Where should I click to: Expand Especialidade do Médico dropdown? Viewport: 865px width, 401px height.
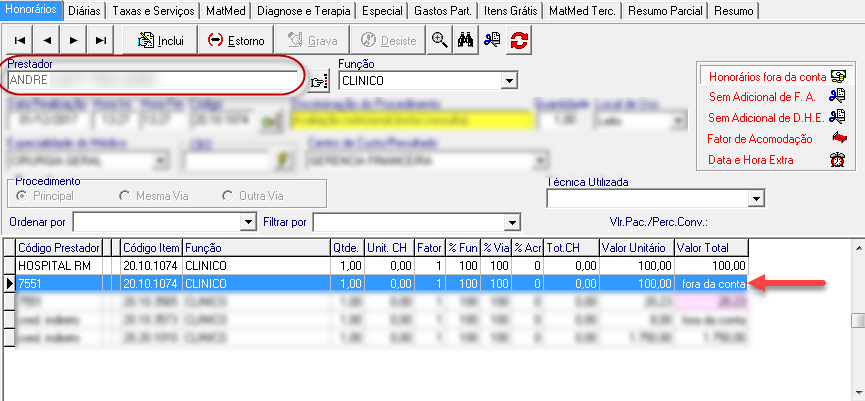point(161,161)
